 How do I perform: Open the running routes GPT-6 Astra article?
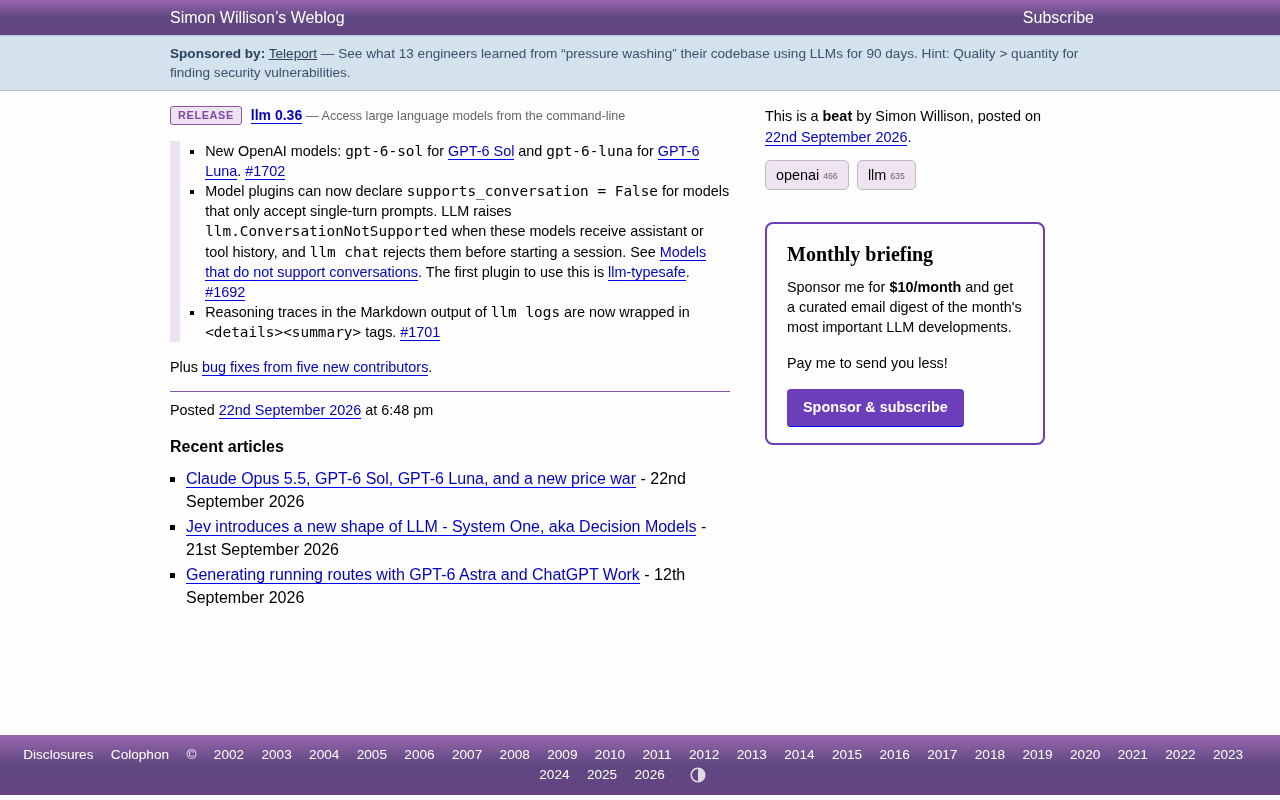click(x=413, y=575)
